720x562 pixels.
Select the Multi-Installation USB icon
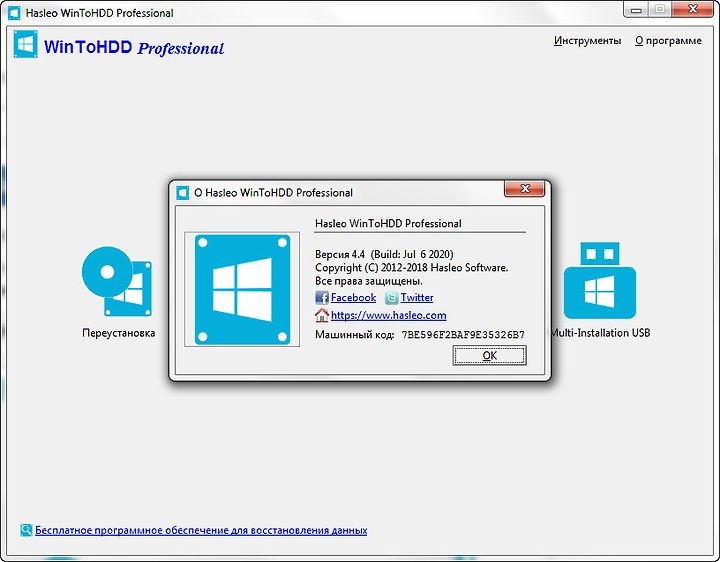pyautogui.click(x=600, y=281)
